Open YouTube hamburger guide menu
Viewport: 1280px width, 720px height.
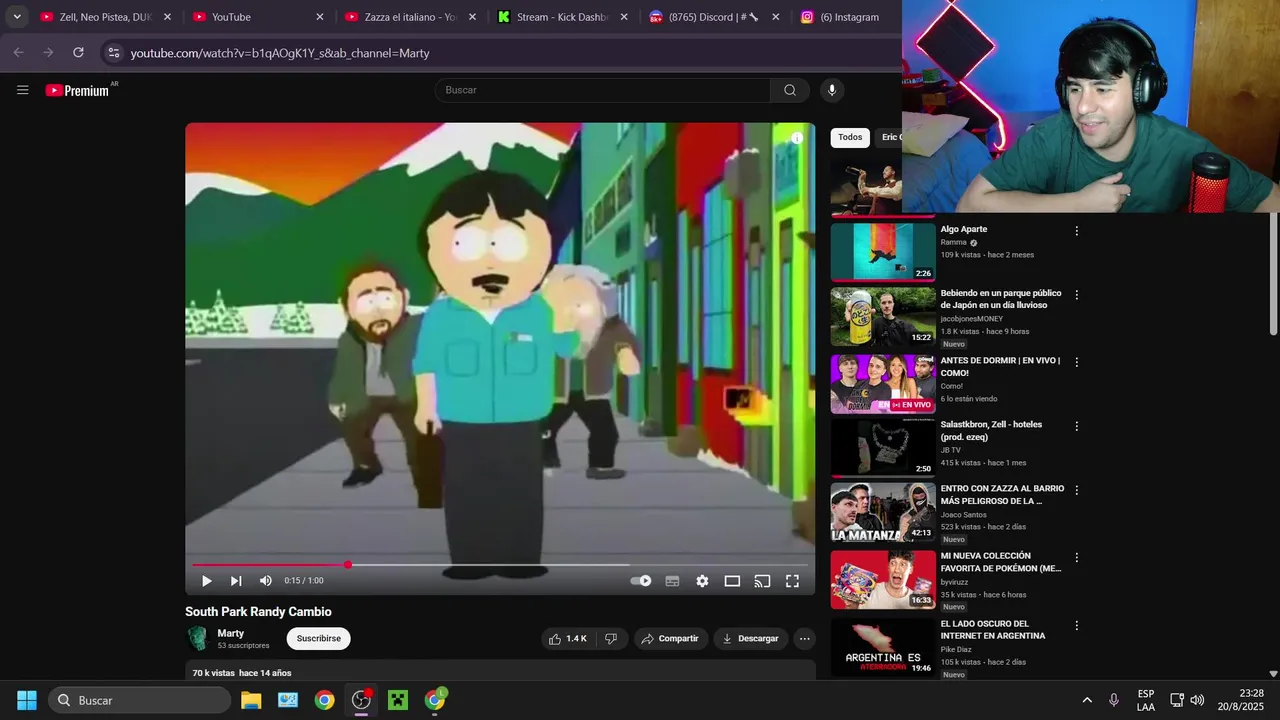click(x=22, y=90)
